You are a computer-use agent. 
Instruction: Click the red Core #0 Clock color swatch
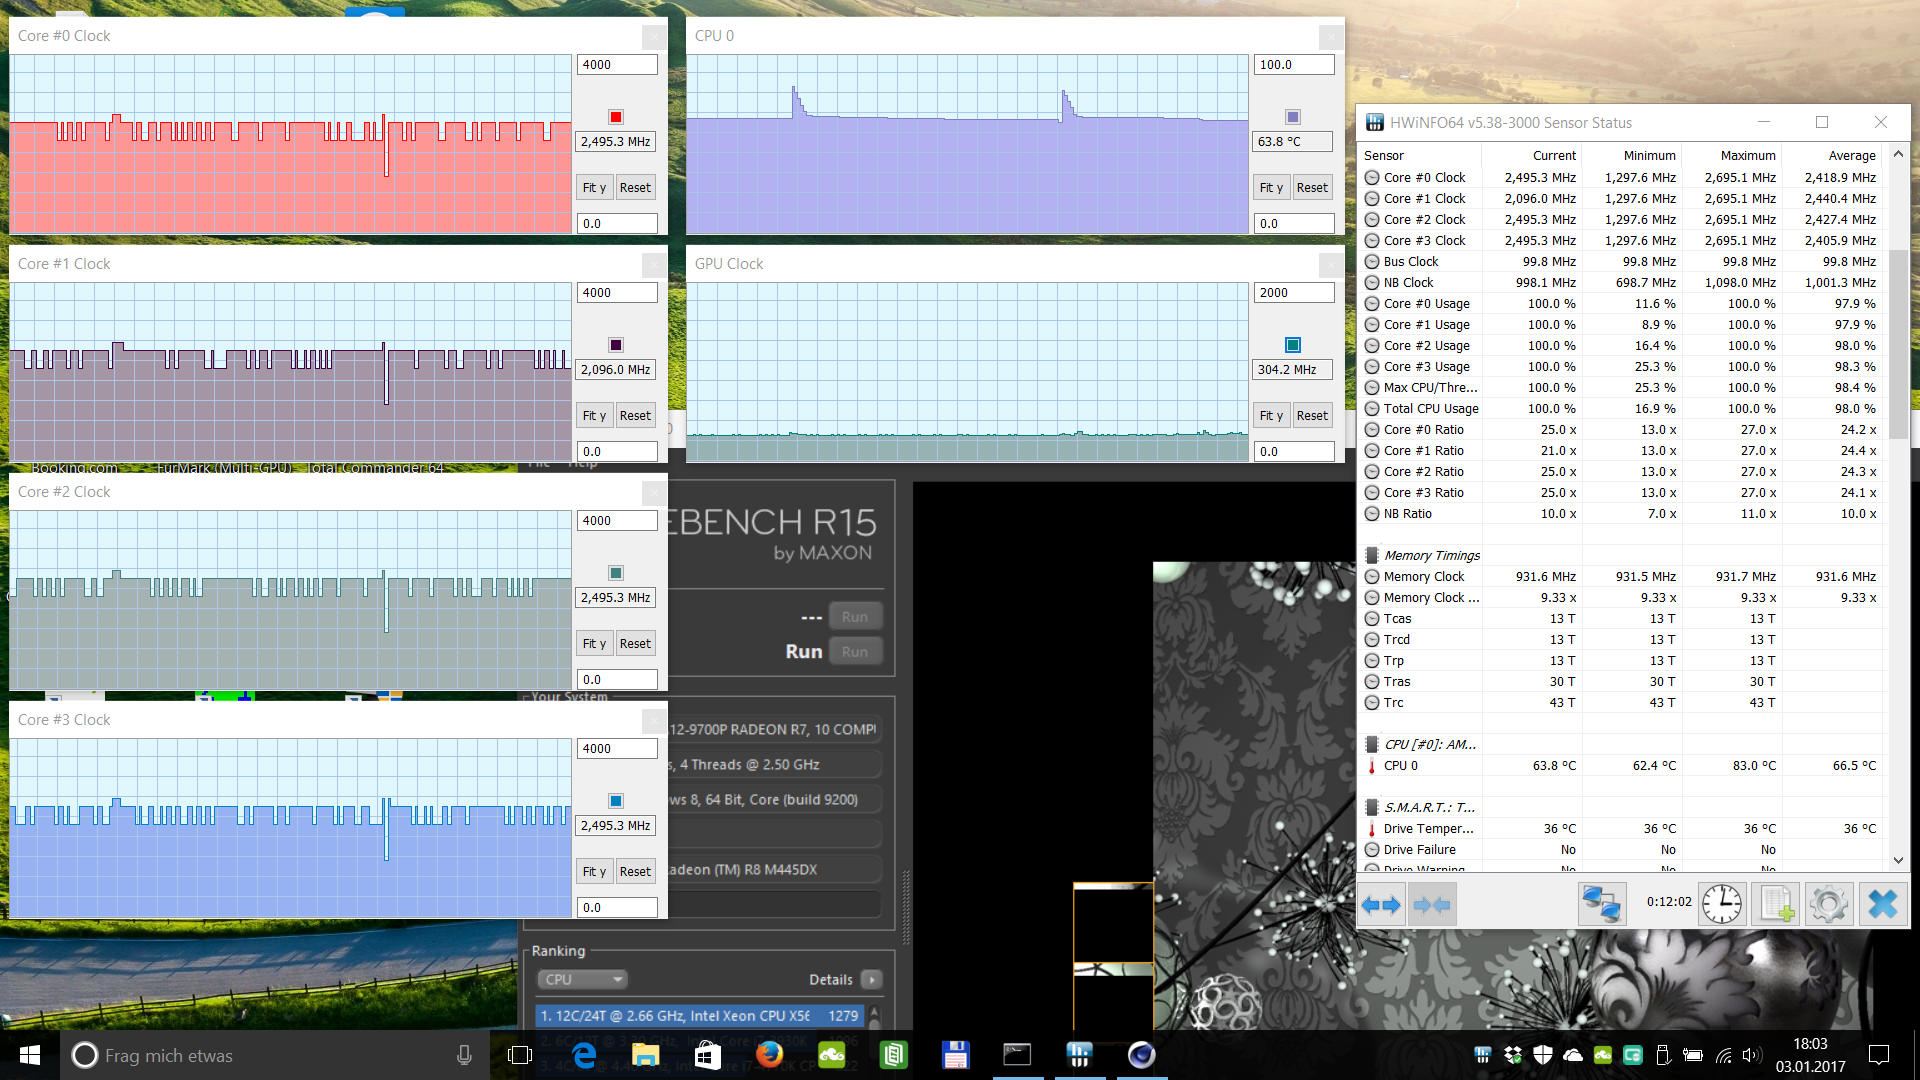(616, 117)
